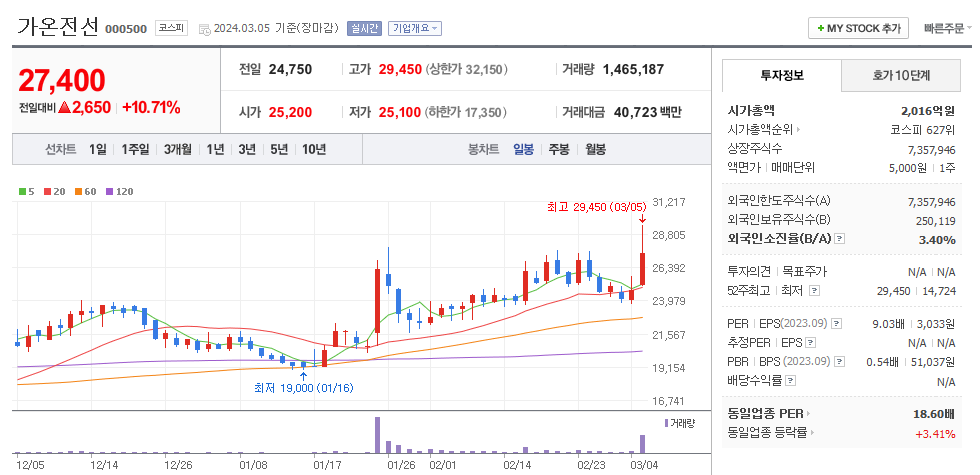Select the 1일 line chart range
This screenshot has width=980, height=475.
pyautogui.click(x=98, y=149)
